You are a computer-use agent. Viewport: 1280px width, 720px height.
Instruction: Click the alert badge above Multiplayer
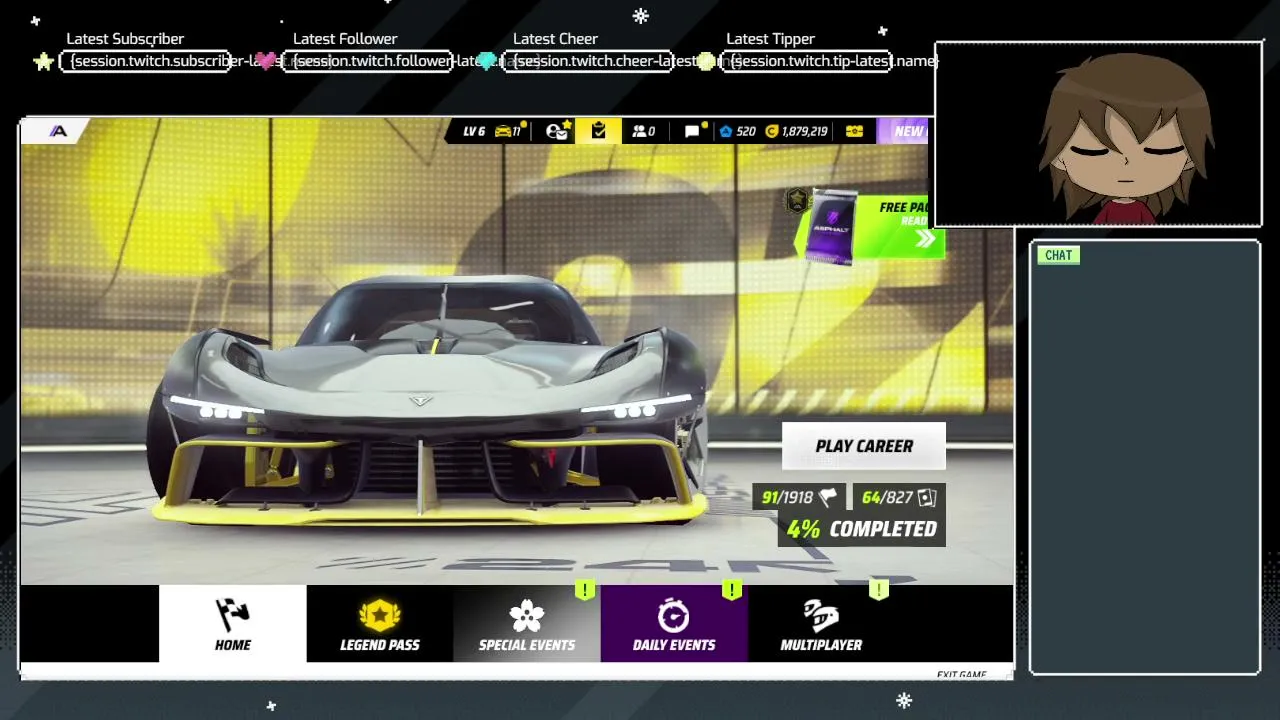pyautogui.click(x=879, y=590)
